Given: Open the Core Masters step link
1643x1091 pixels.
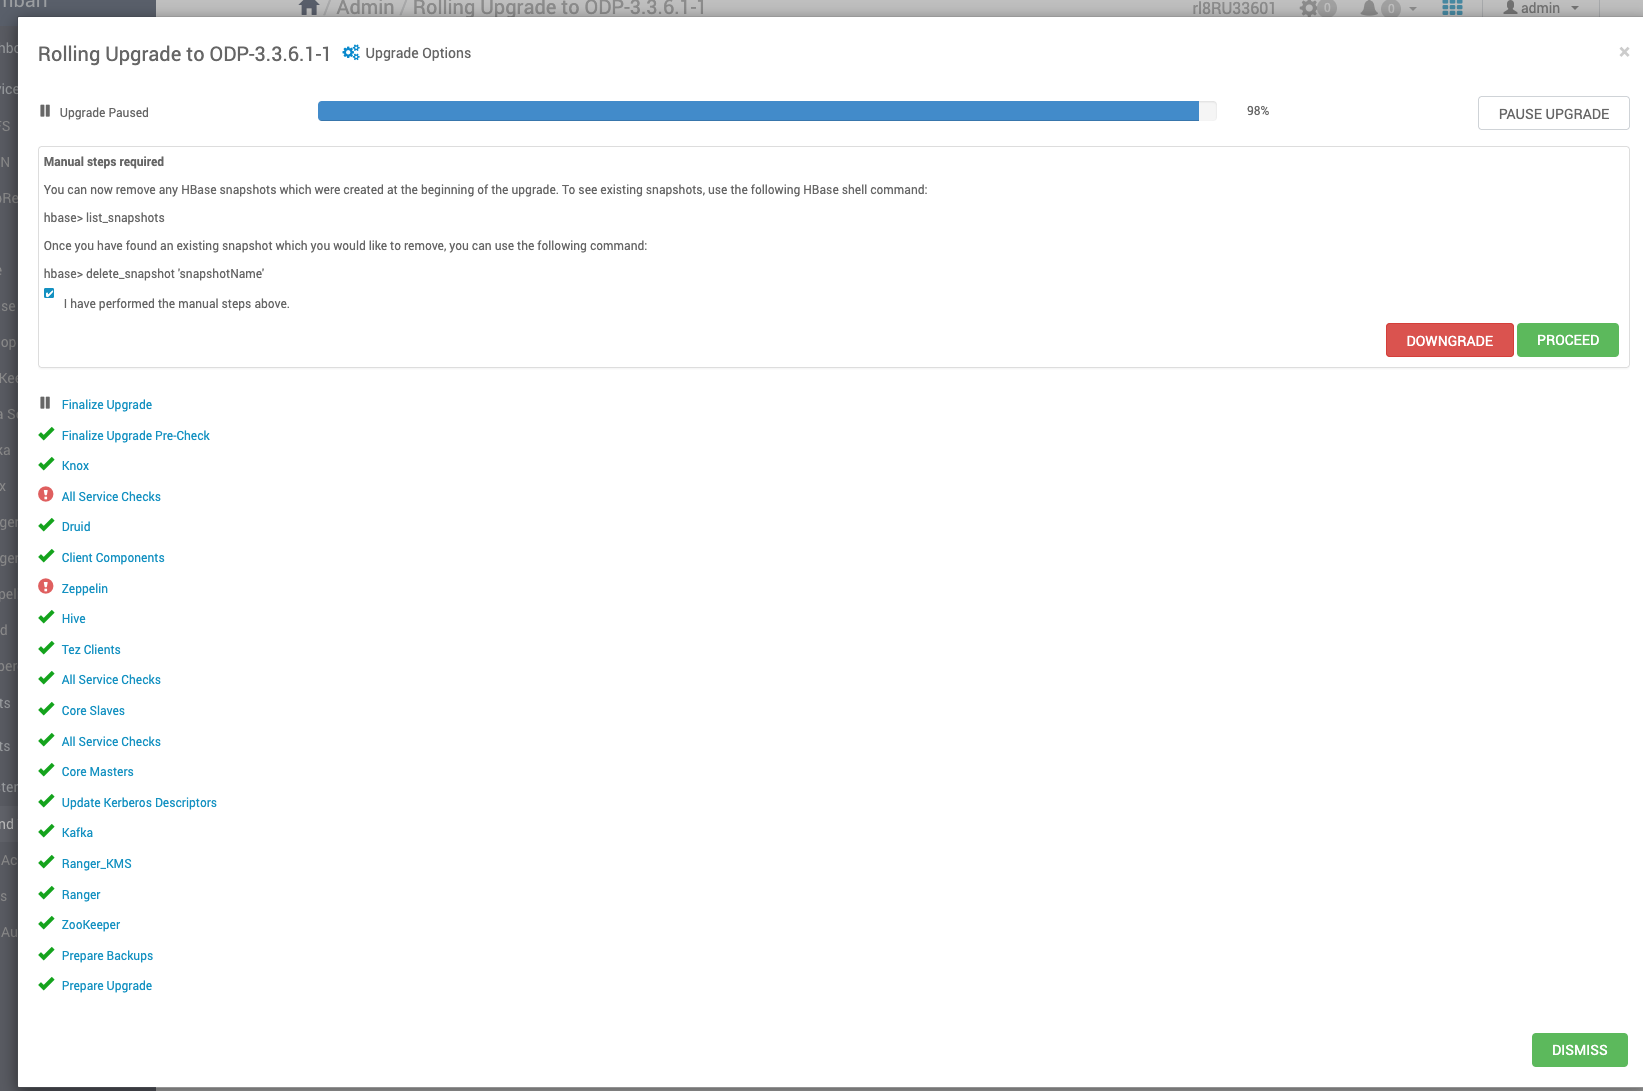Looking at the screenshot, I should 98,772.
